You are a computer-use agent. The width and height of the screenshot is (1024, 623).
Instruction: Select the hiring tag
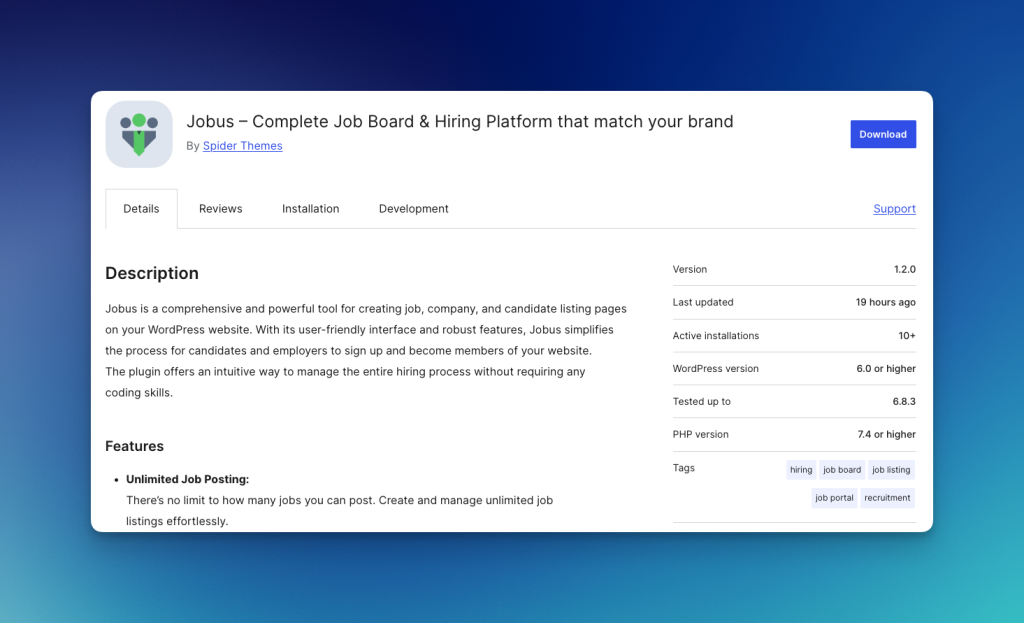point(801,470)
